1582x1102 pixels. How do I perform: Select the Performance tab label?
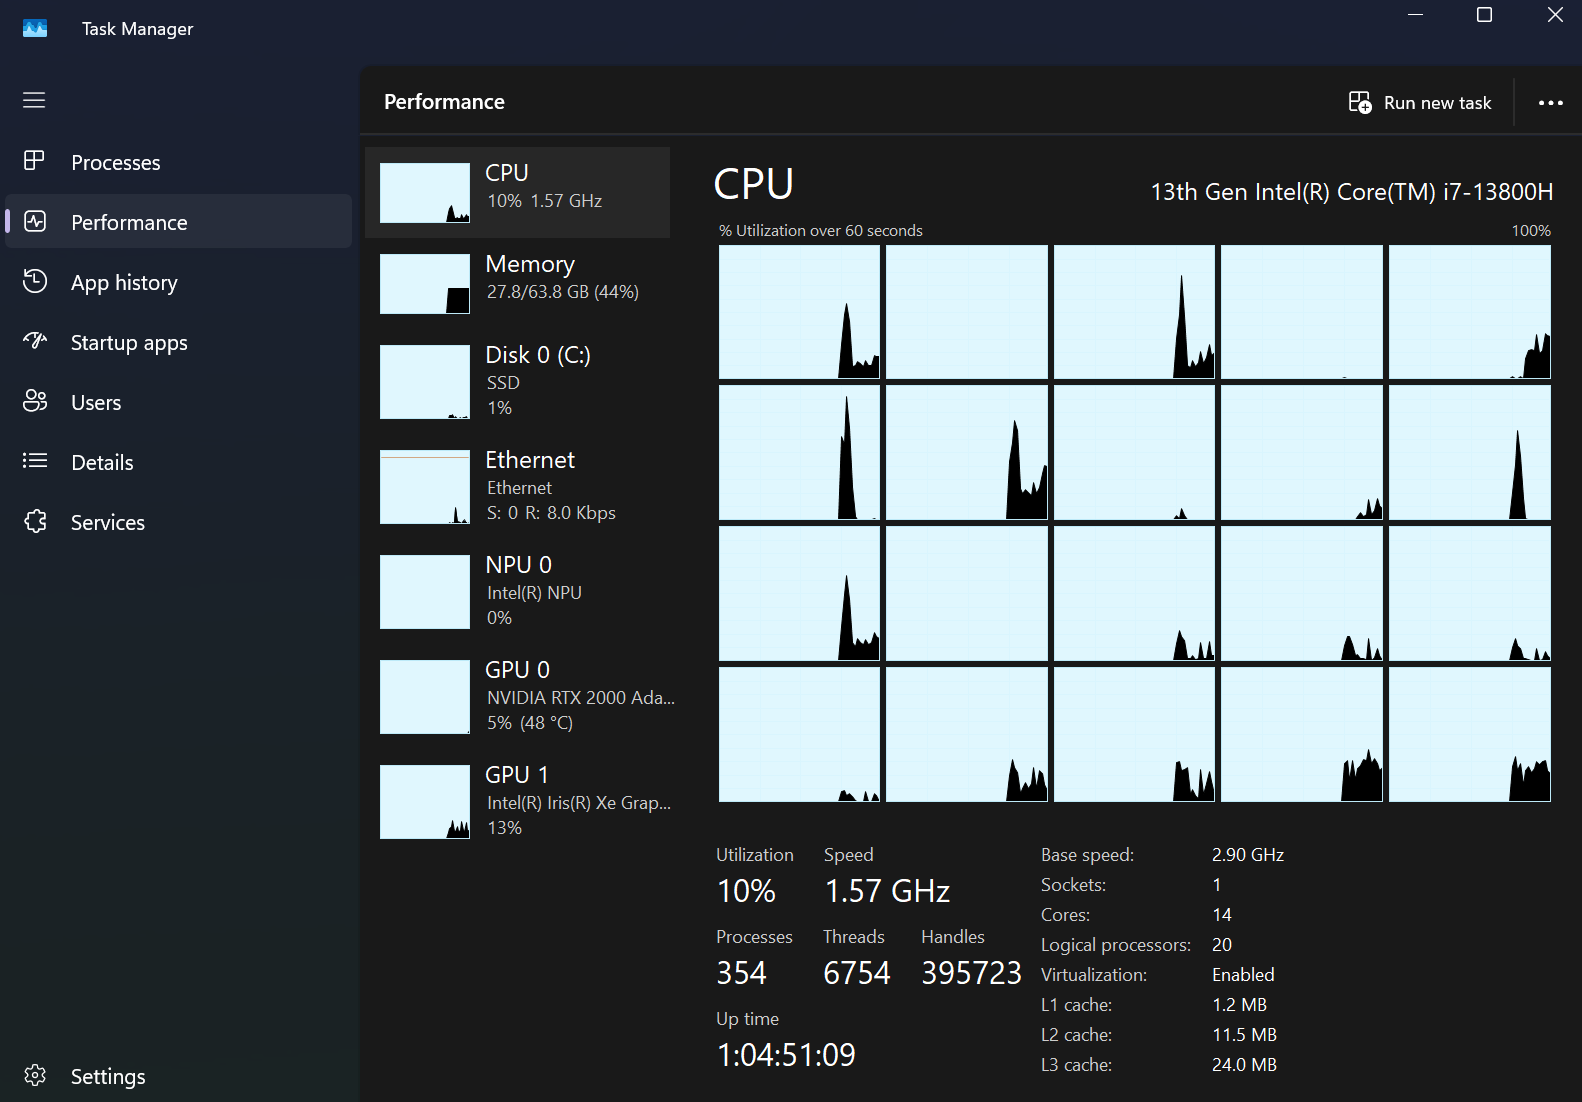tap(129, 222)
